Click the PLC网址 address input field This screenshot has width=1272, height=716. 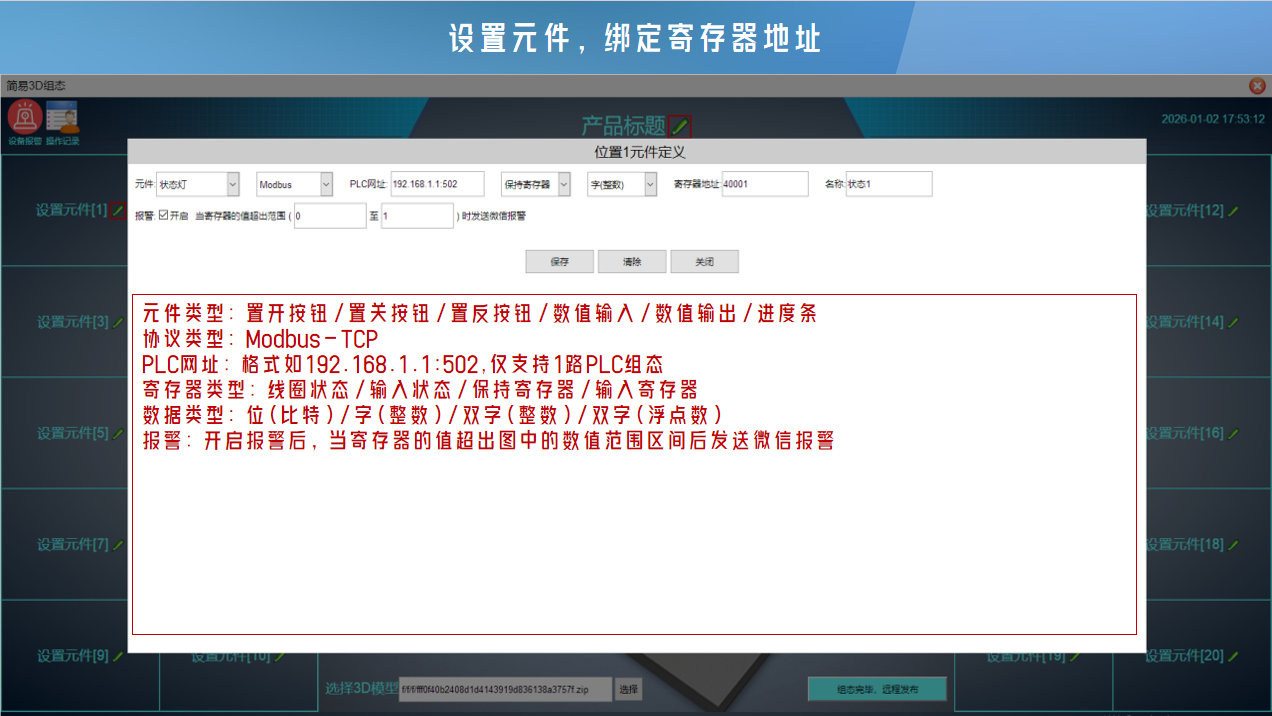click(436, 184)
